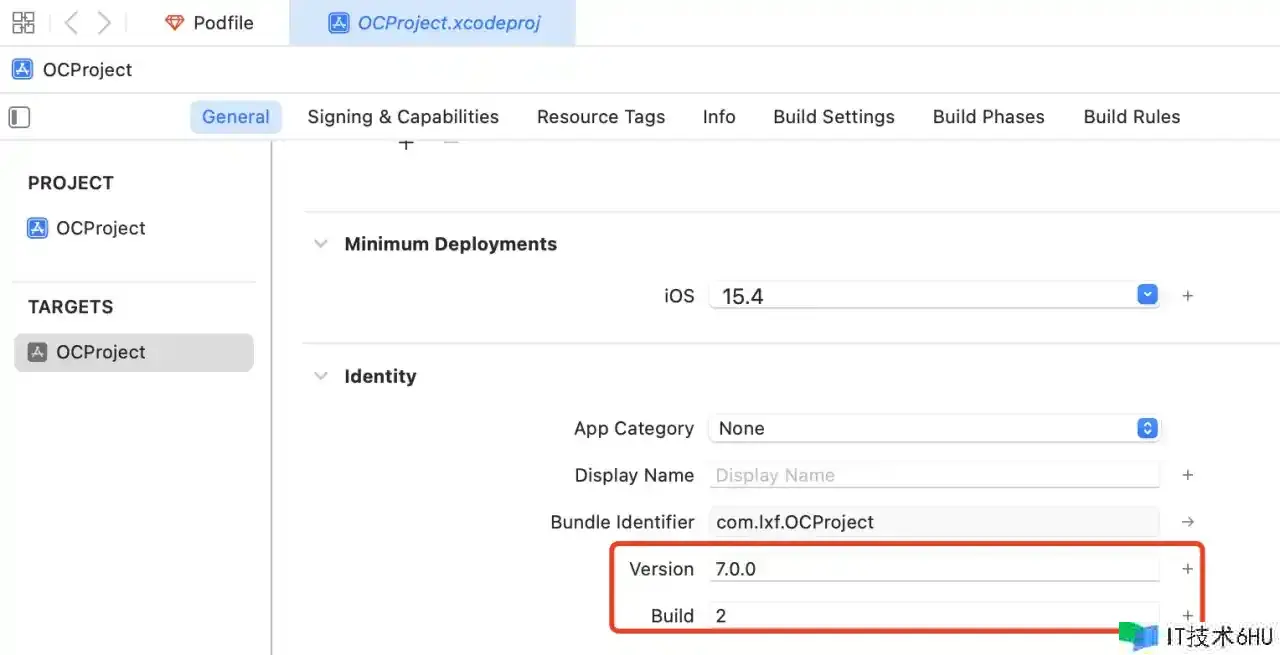The width and height of the screenshot is (1280, 655).
Task: Click the plus next to Display Name
Action: [1187, 475]
